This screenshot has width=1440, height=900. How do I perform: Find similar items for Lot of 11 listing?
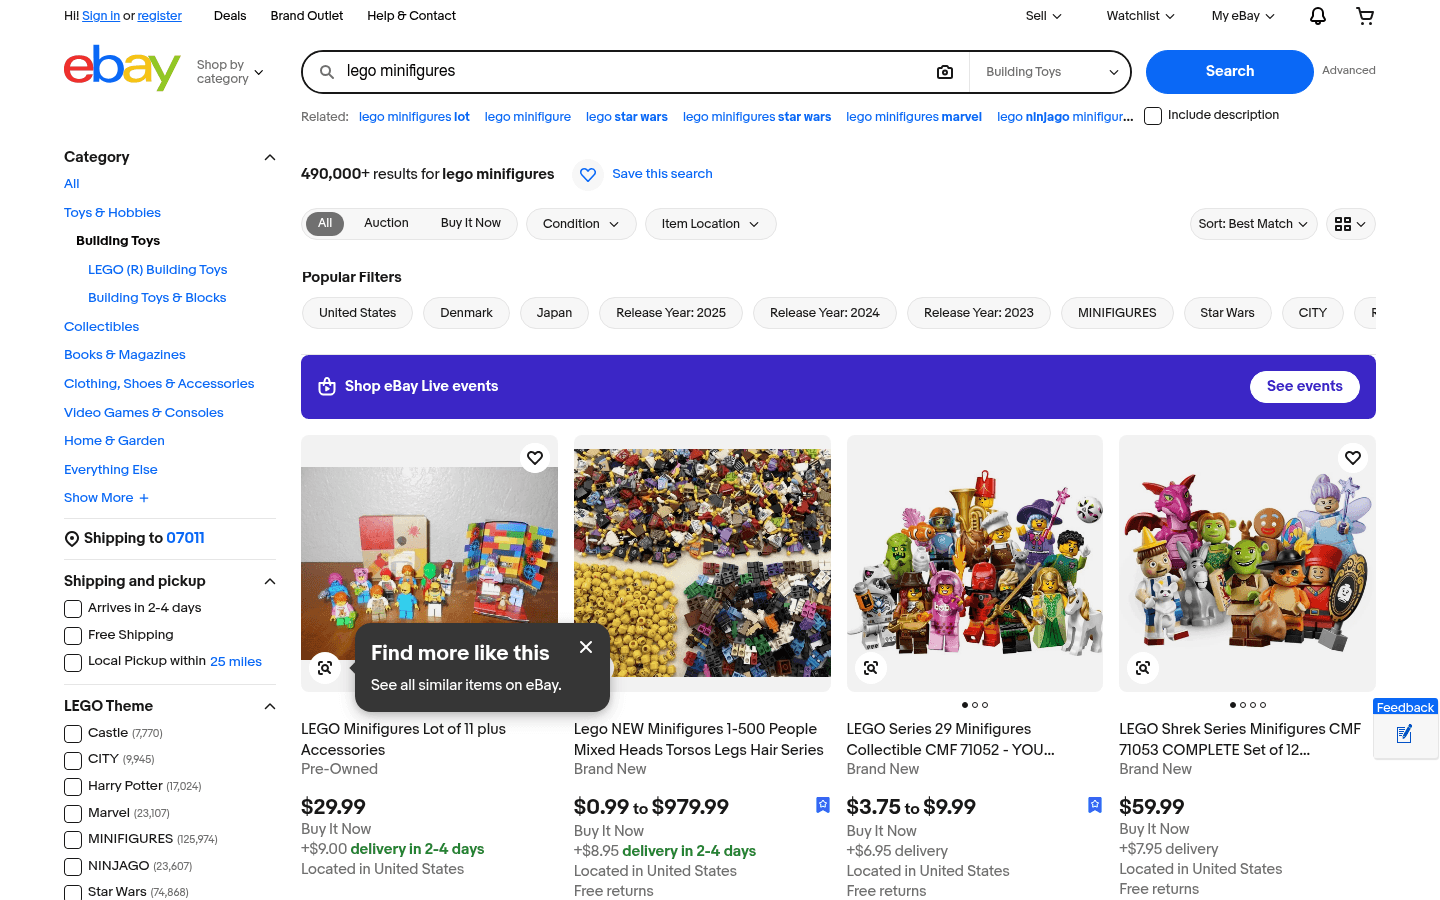pos(325,668)
